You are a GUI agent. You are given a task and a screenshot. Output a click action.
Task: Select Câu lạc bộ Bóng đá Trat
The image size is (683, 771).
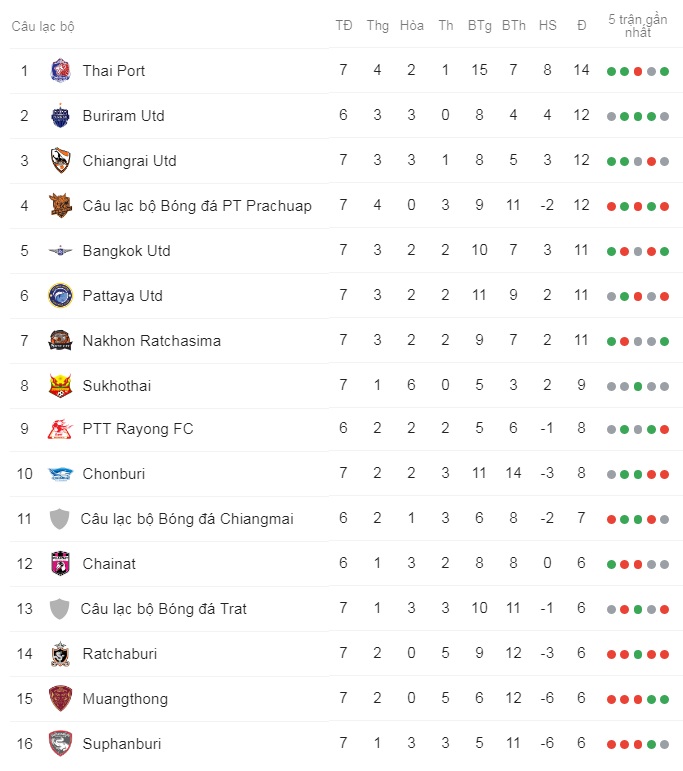[x=163, y=609]
